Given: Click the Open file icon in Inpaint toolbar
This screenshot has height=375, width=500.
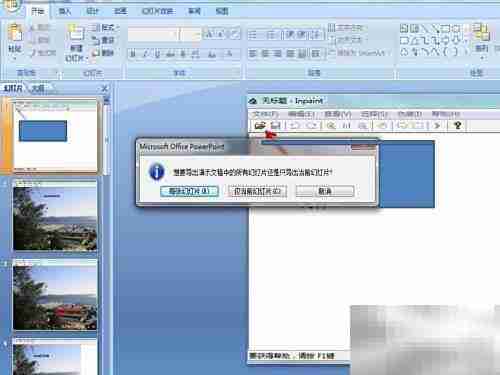Looking at the screenshot, I should click(260, 126).
